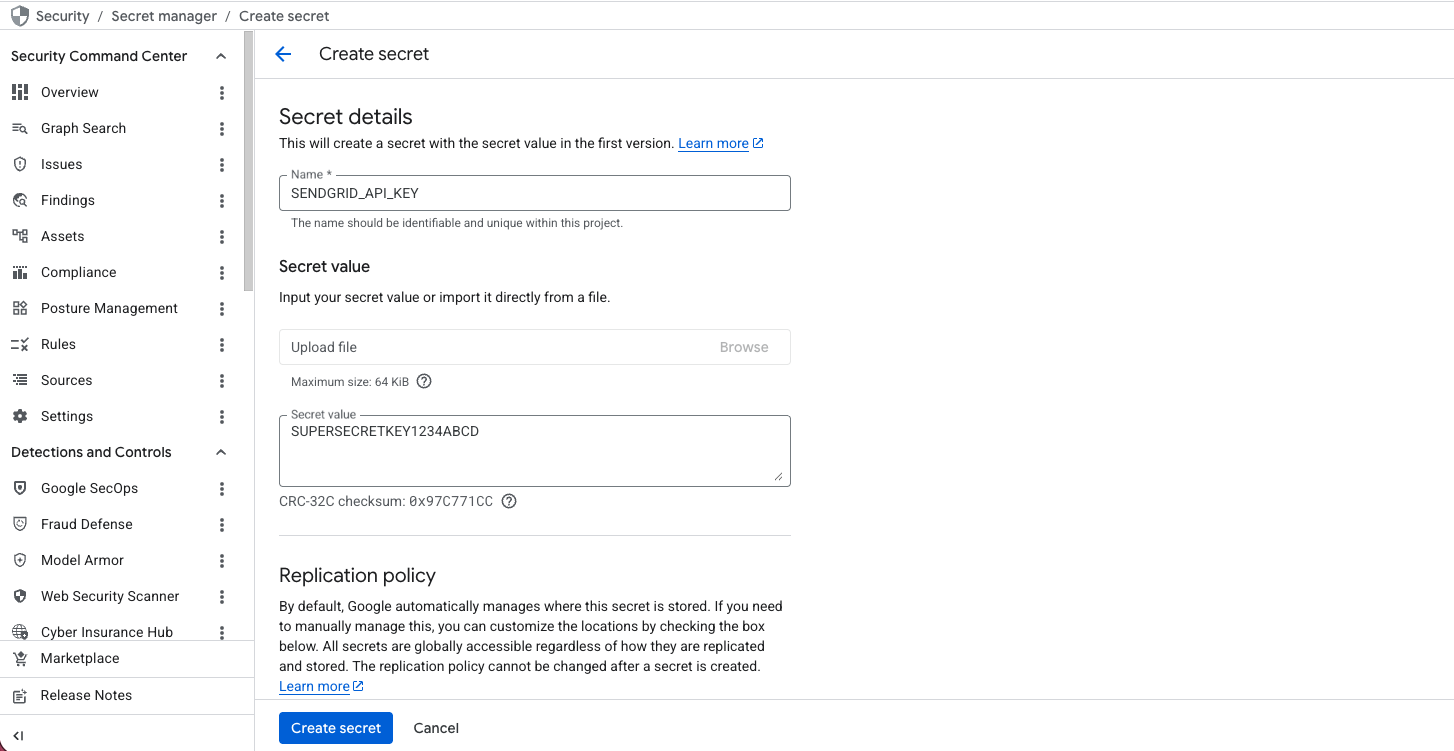
Task: Click the help icon beside CRC-32C checksum
Action: 509,501
